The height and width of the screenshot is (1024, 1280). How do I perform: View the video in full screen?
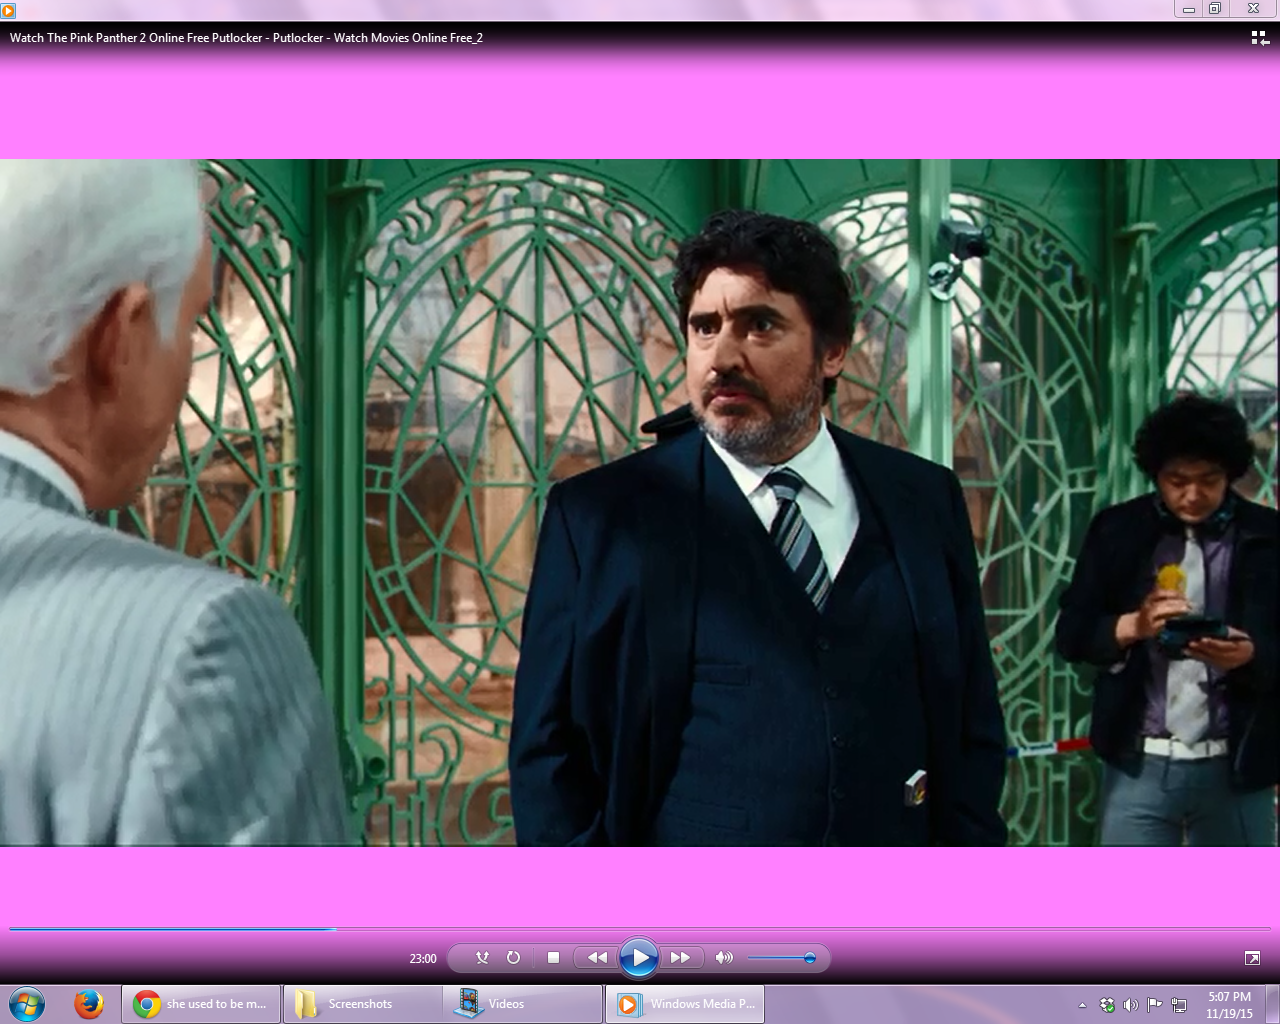pyautogui.click(x=1252, y=958)
